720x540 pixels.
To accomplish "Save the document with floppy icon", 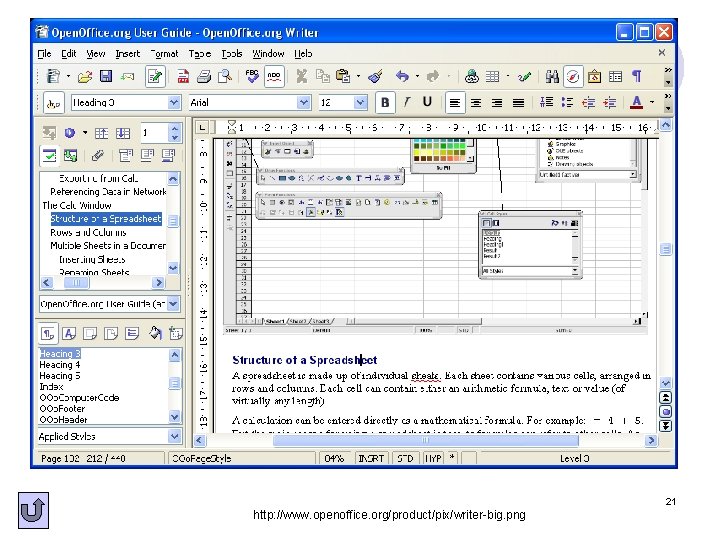I will [106, 76].
